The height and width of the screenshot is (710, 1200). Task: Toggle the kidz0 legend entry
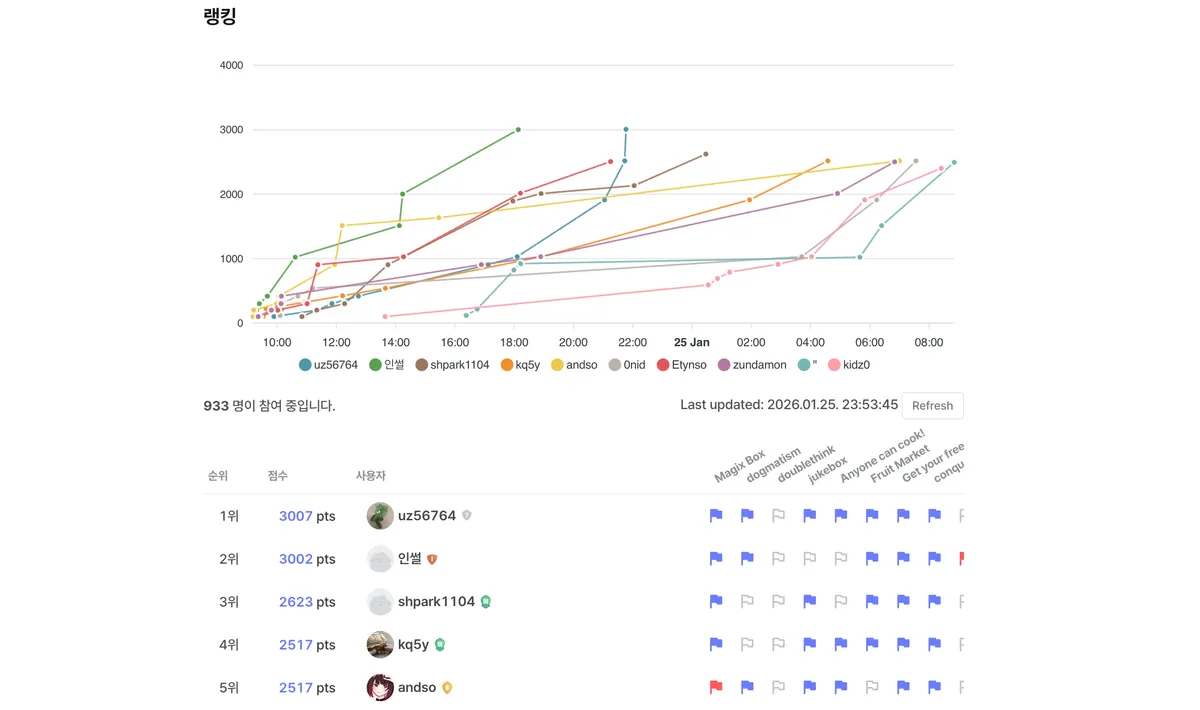[x=849, y=365]
